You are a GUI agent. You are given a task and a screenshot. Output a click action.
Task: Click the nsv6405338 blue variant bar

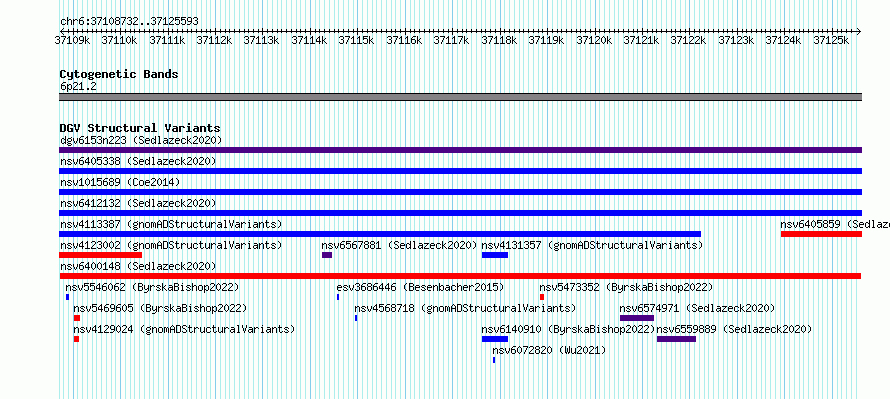coord(460,171)
